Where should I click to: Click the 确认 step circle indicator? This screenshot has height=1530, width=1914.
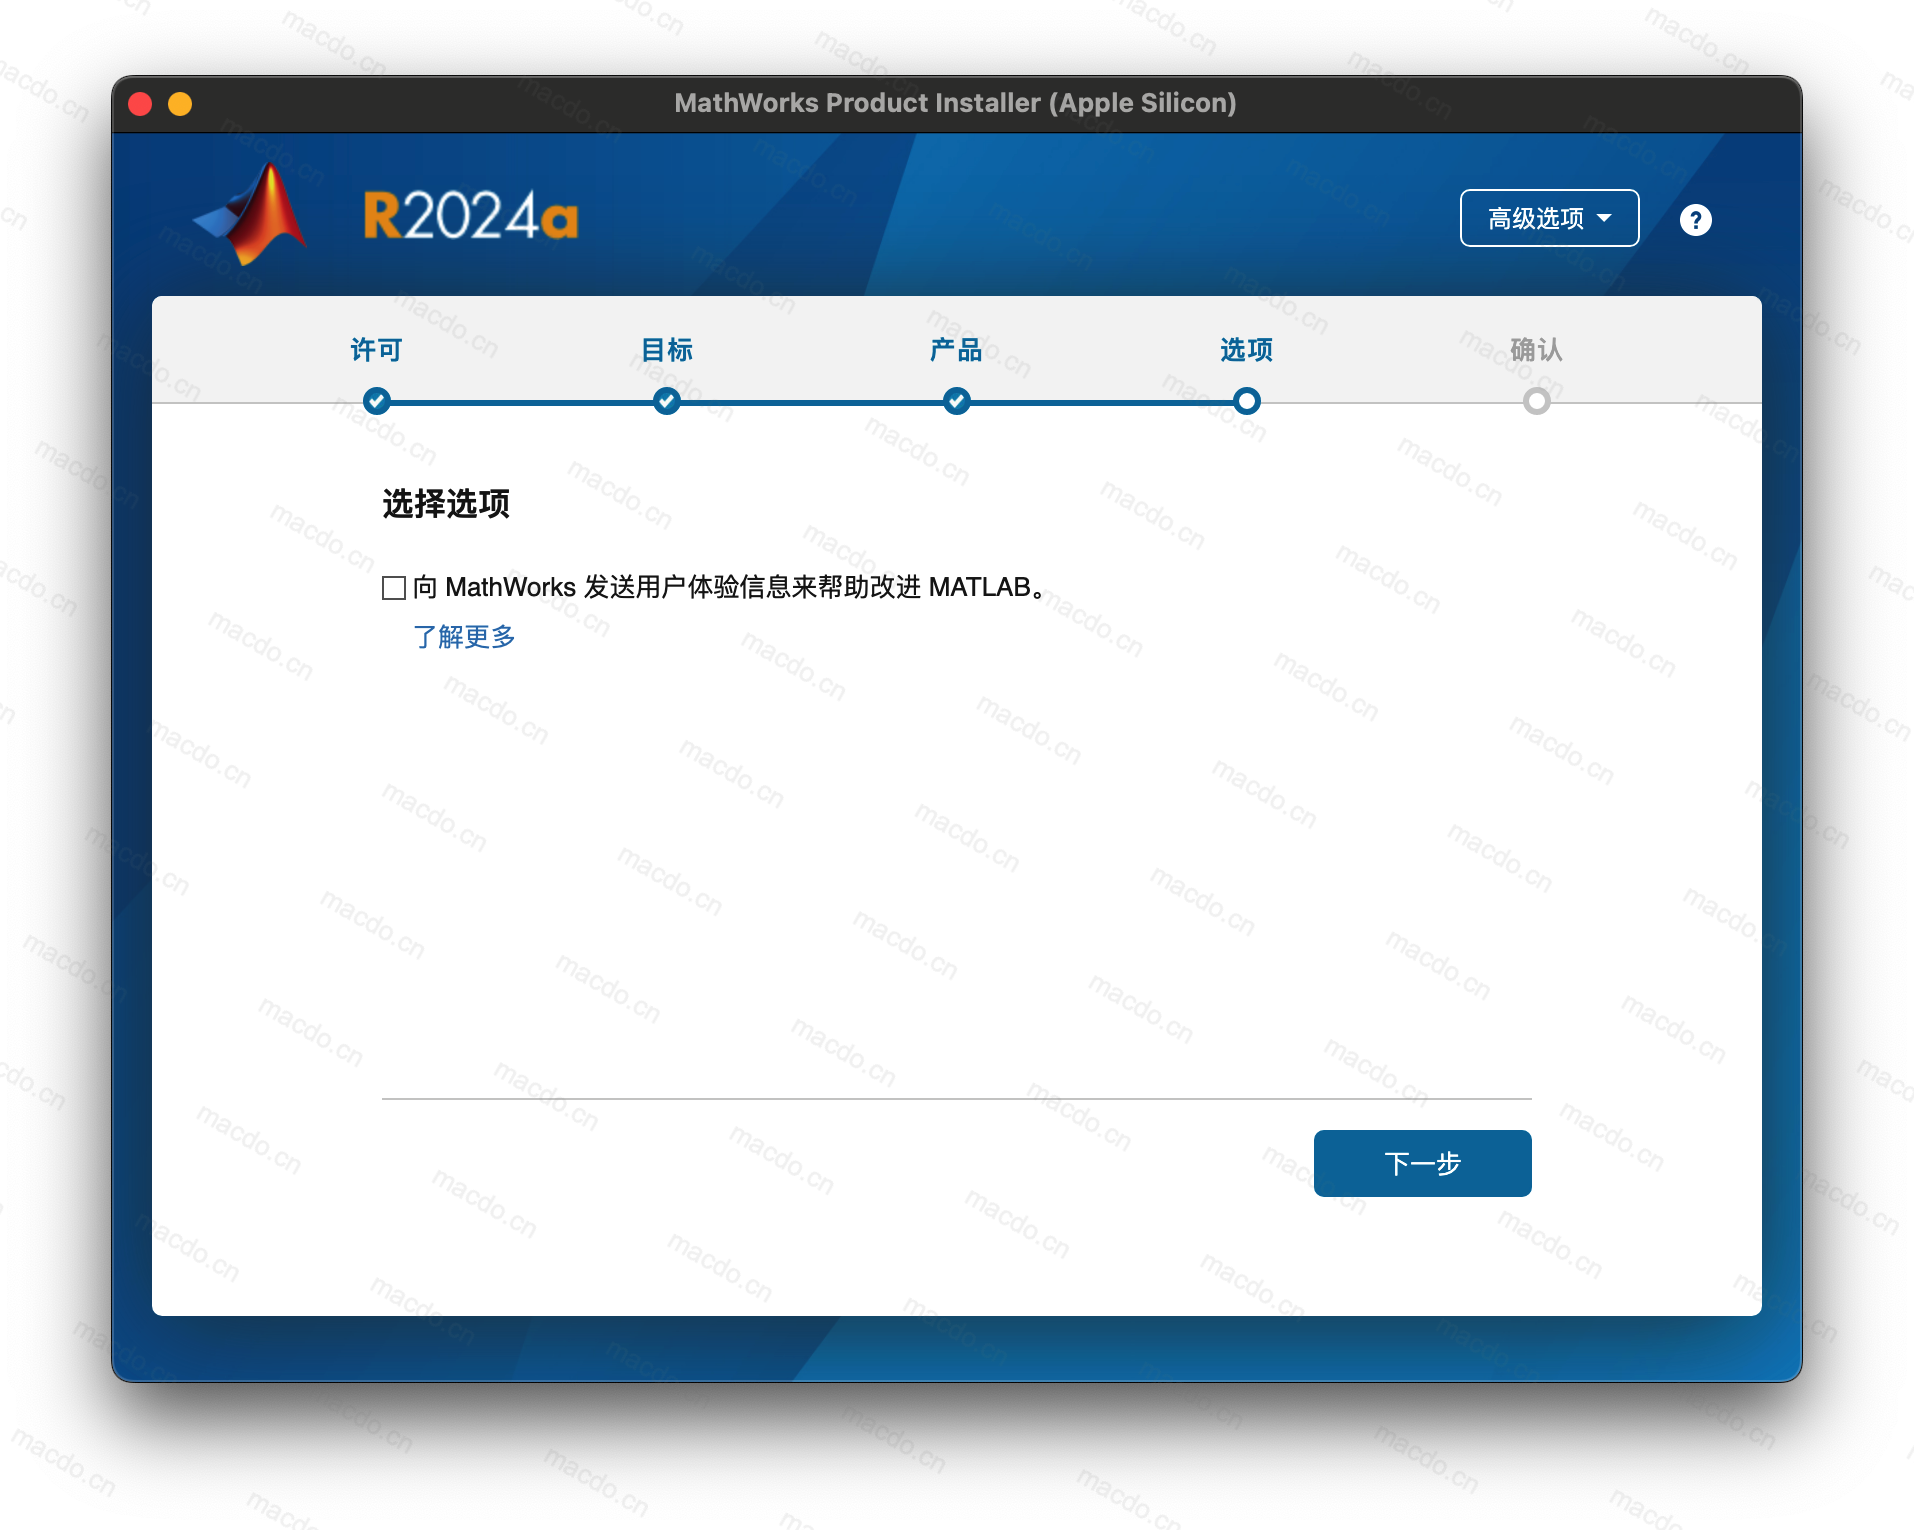click(x=1537, y=401)
